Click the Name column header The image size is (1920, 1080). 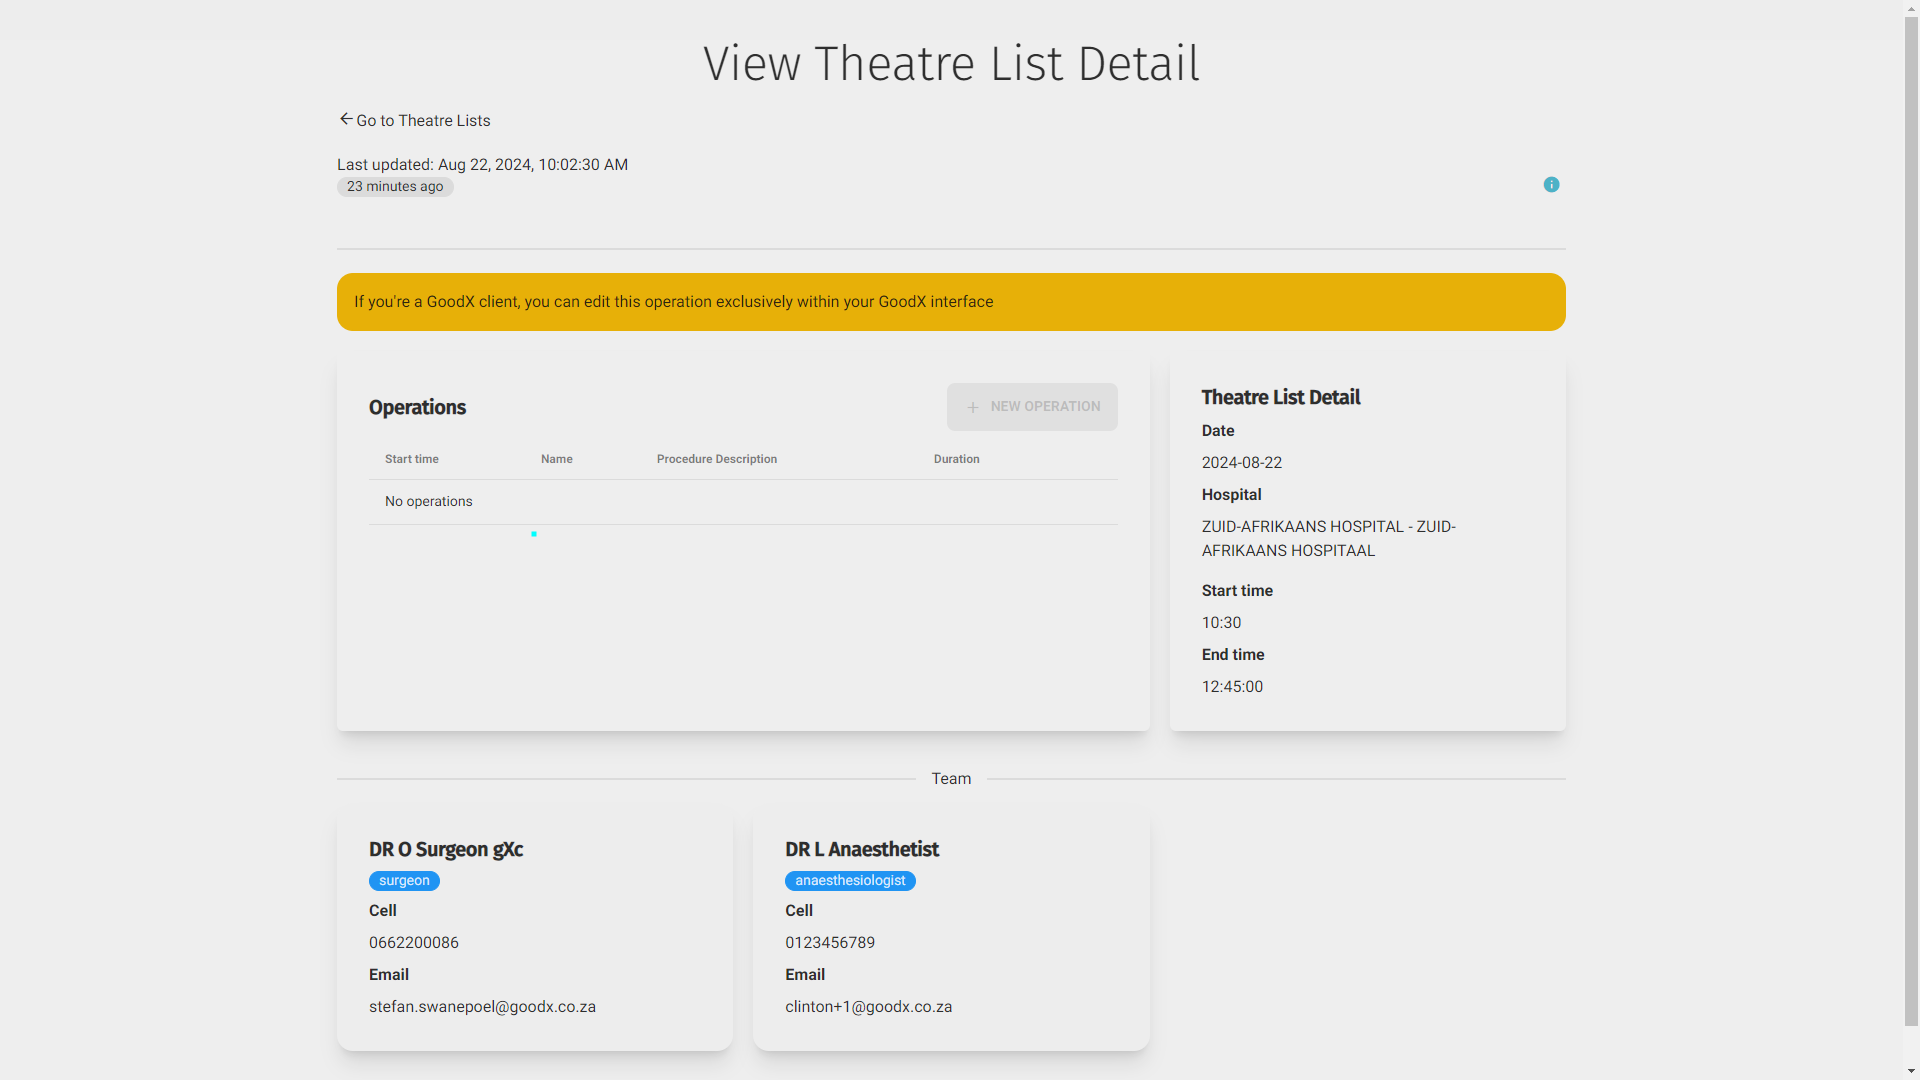pyautogui.click(x=557, y=459)
